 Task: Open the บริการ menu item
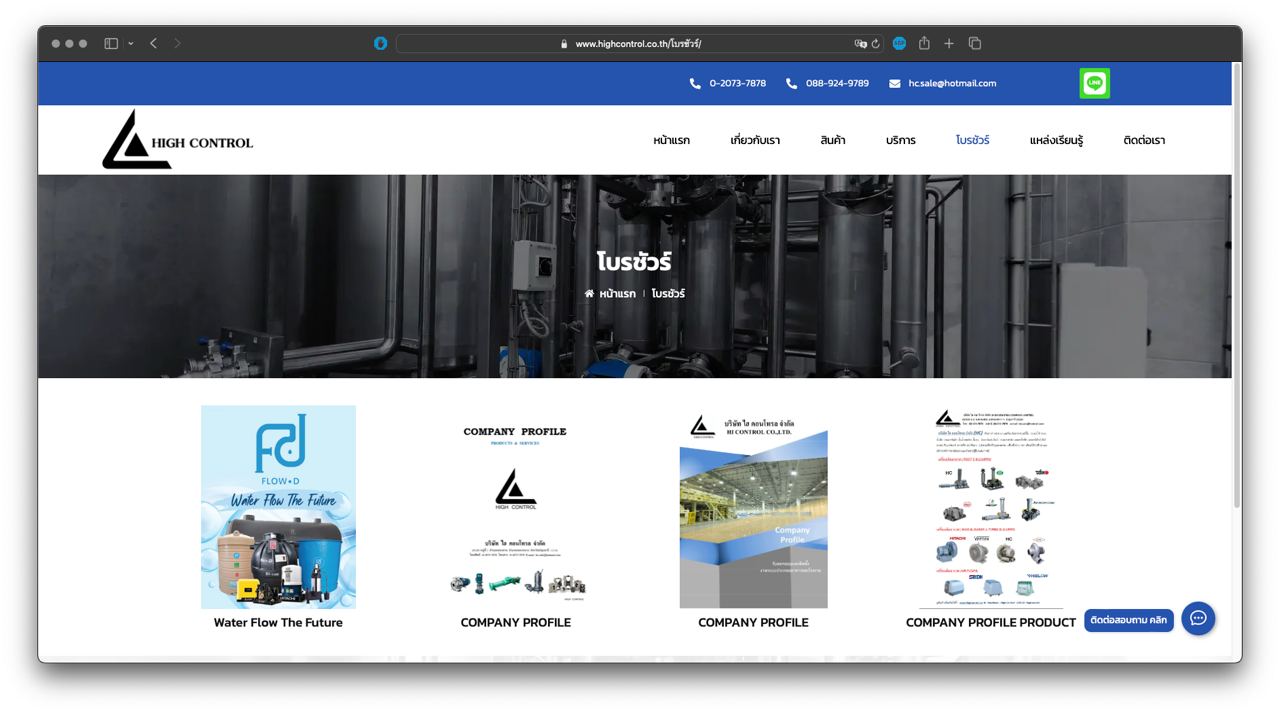pos(900,140)
